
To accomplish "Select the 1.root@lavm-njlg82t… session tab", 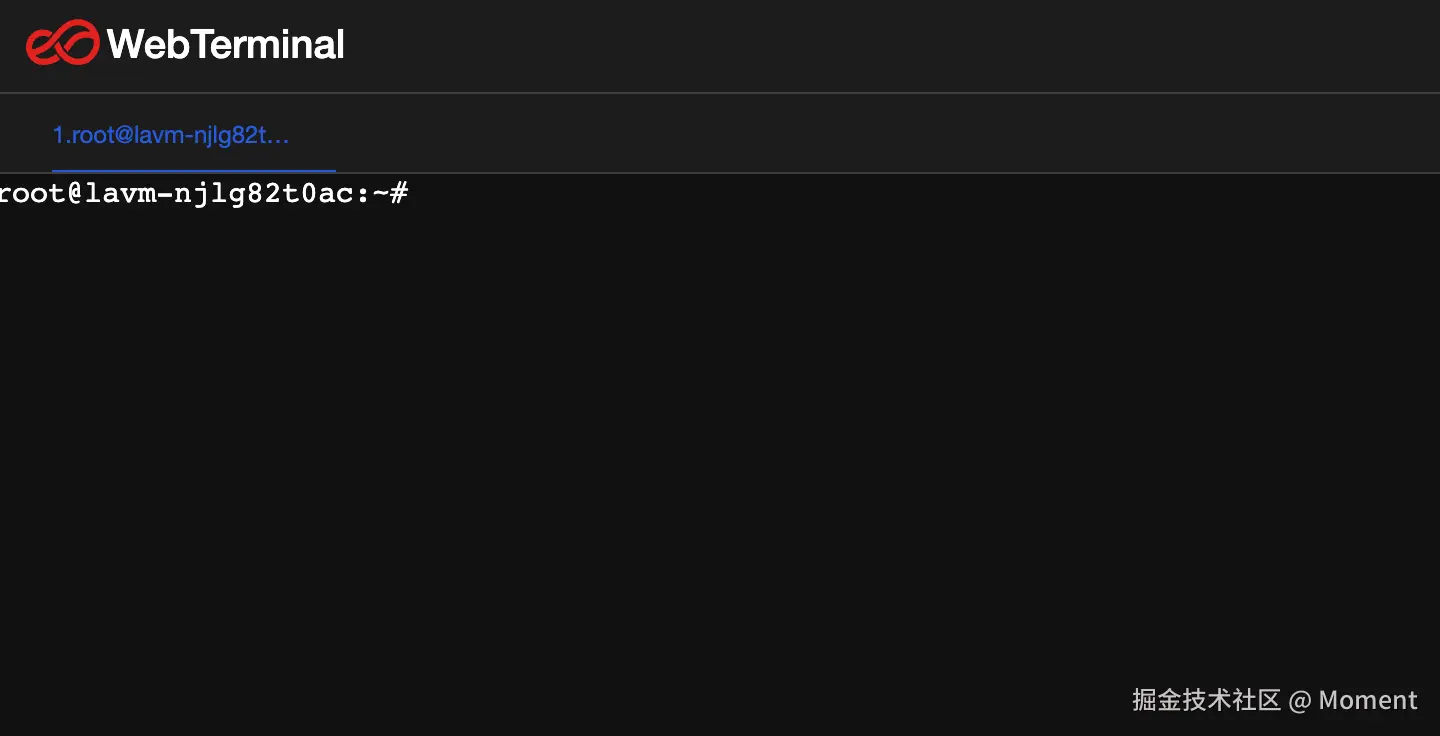I will click(x=171, y=135).
